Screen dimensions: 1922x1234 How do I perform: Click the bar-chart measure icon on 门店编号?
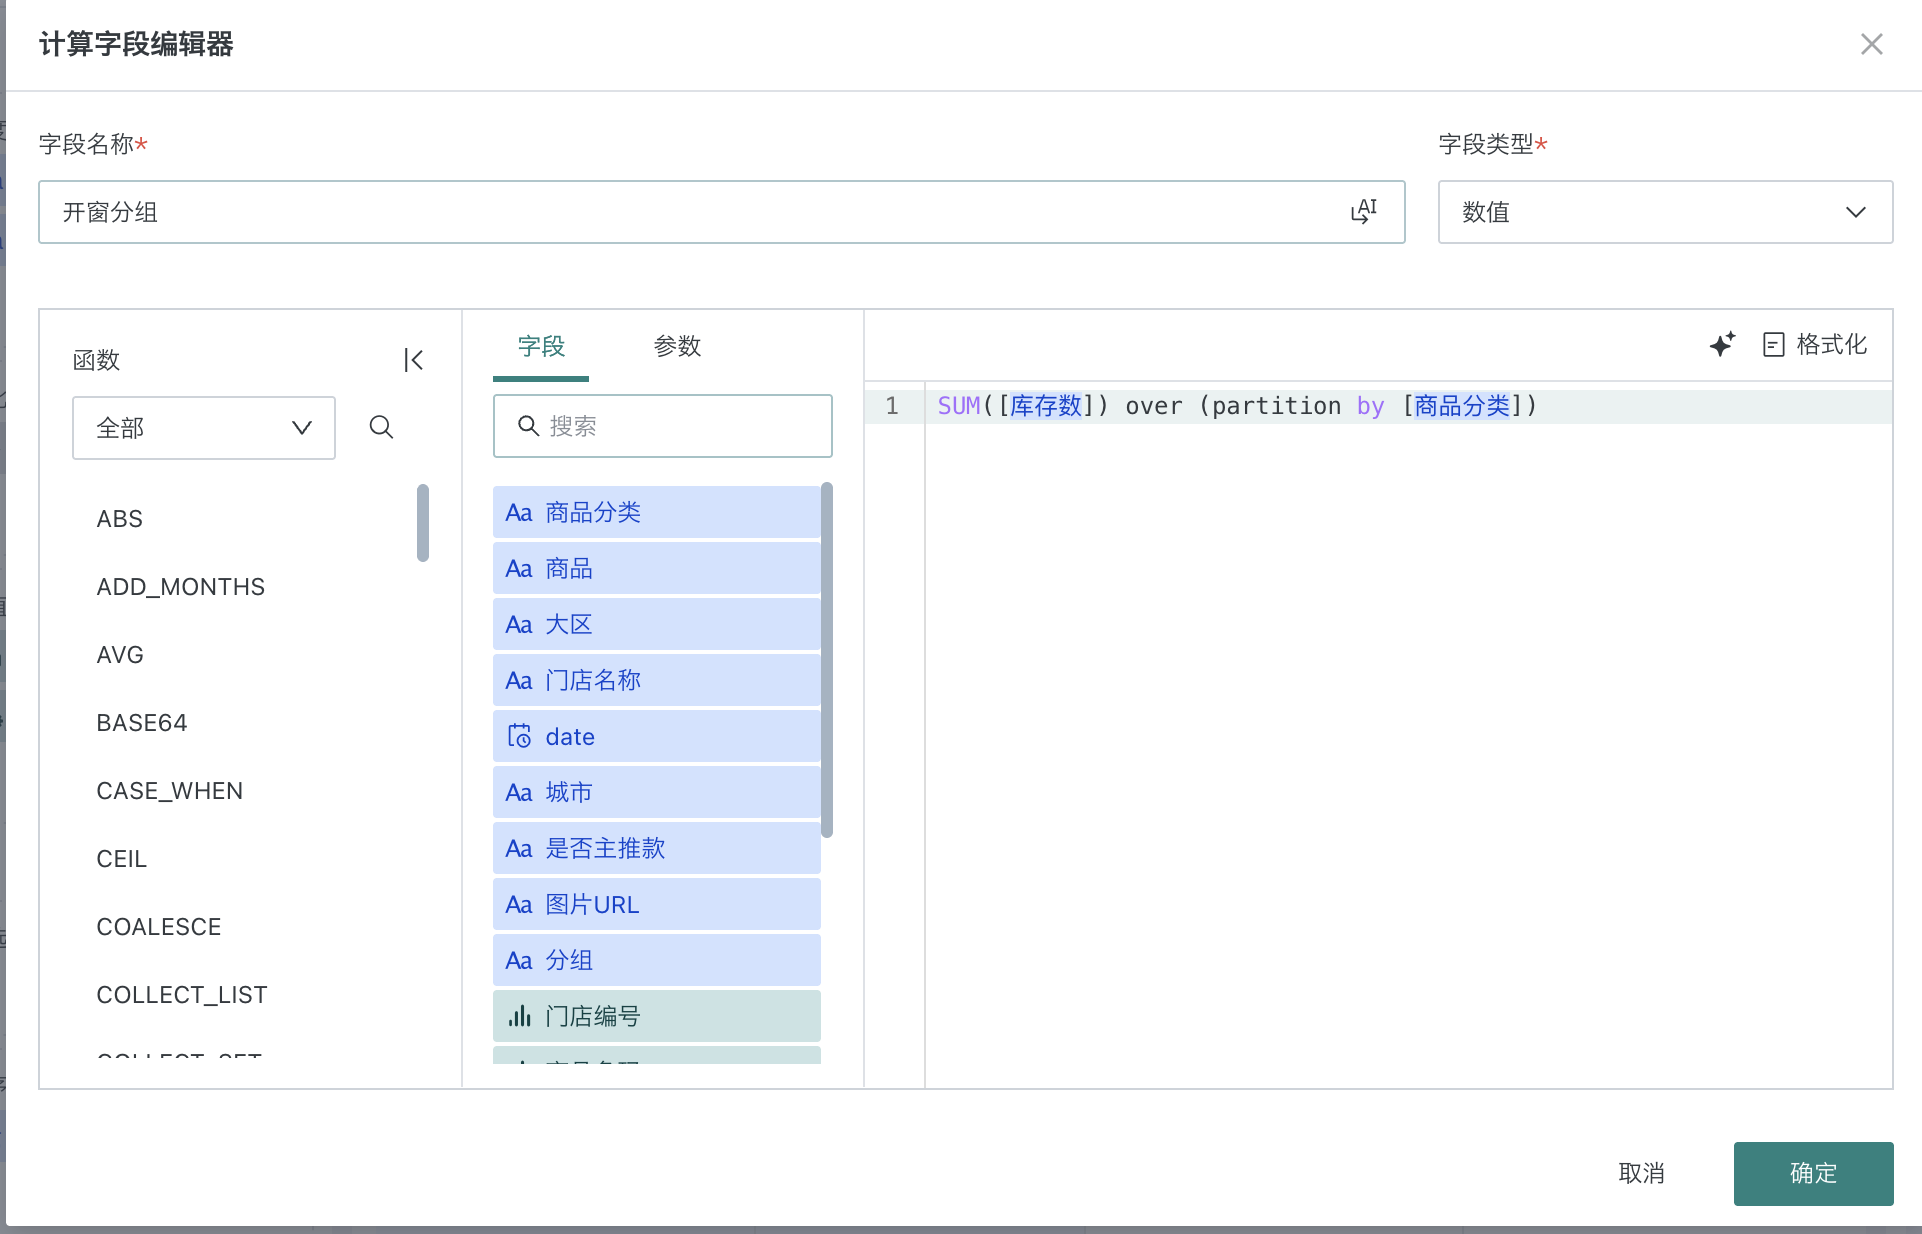519,1016
